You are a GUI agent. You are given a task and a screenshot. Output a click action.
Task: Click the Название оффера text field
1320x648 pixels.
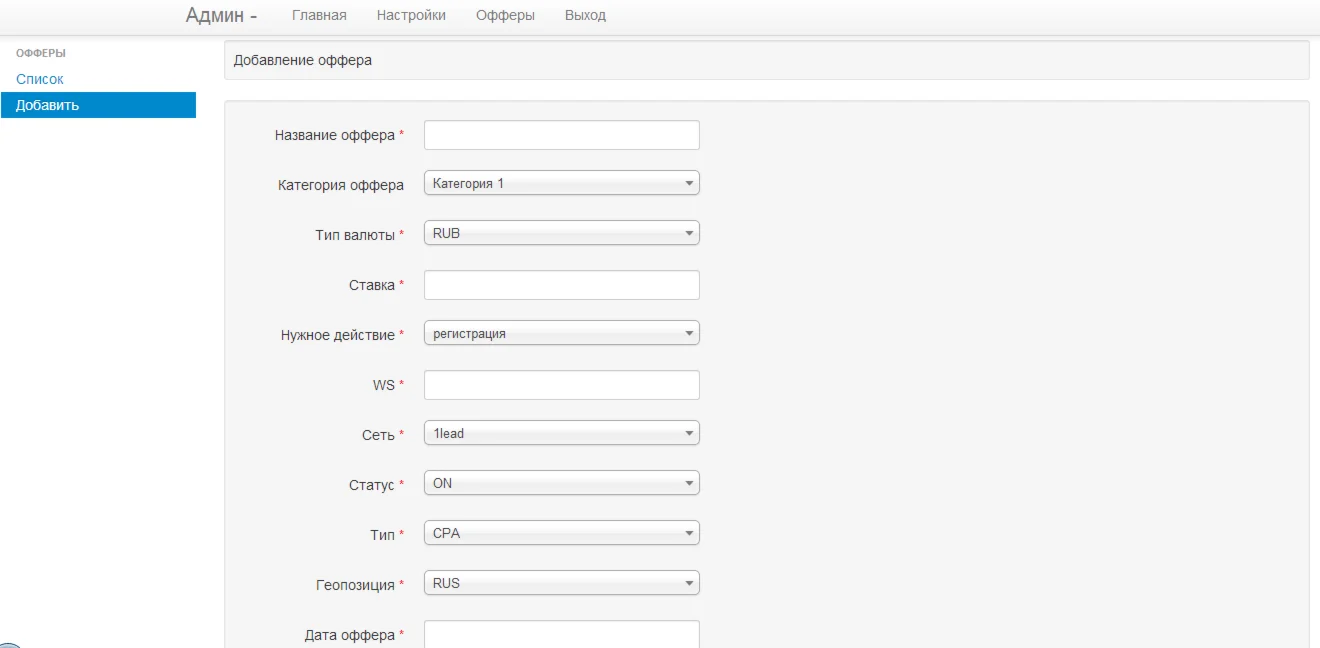561,135
